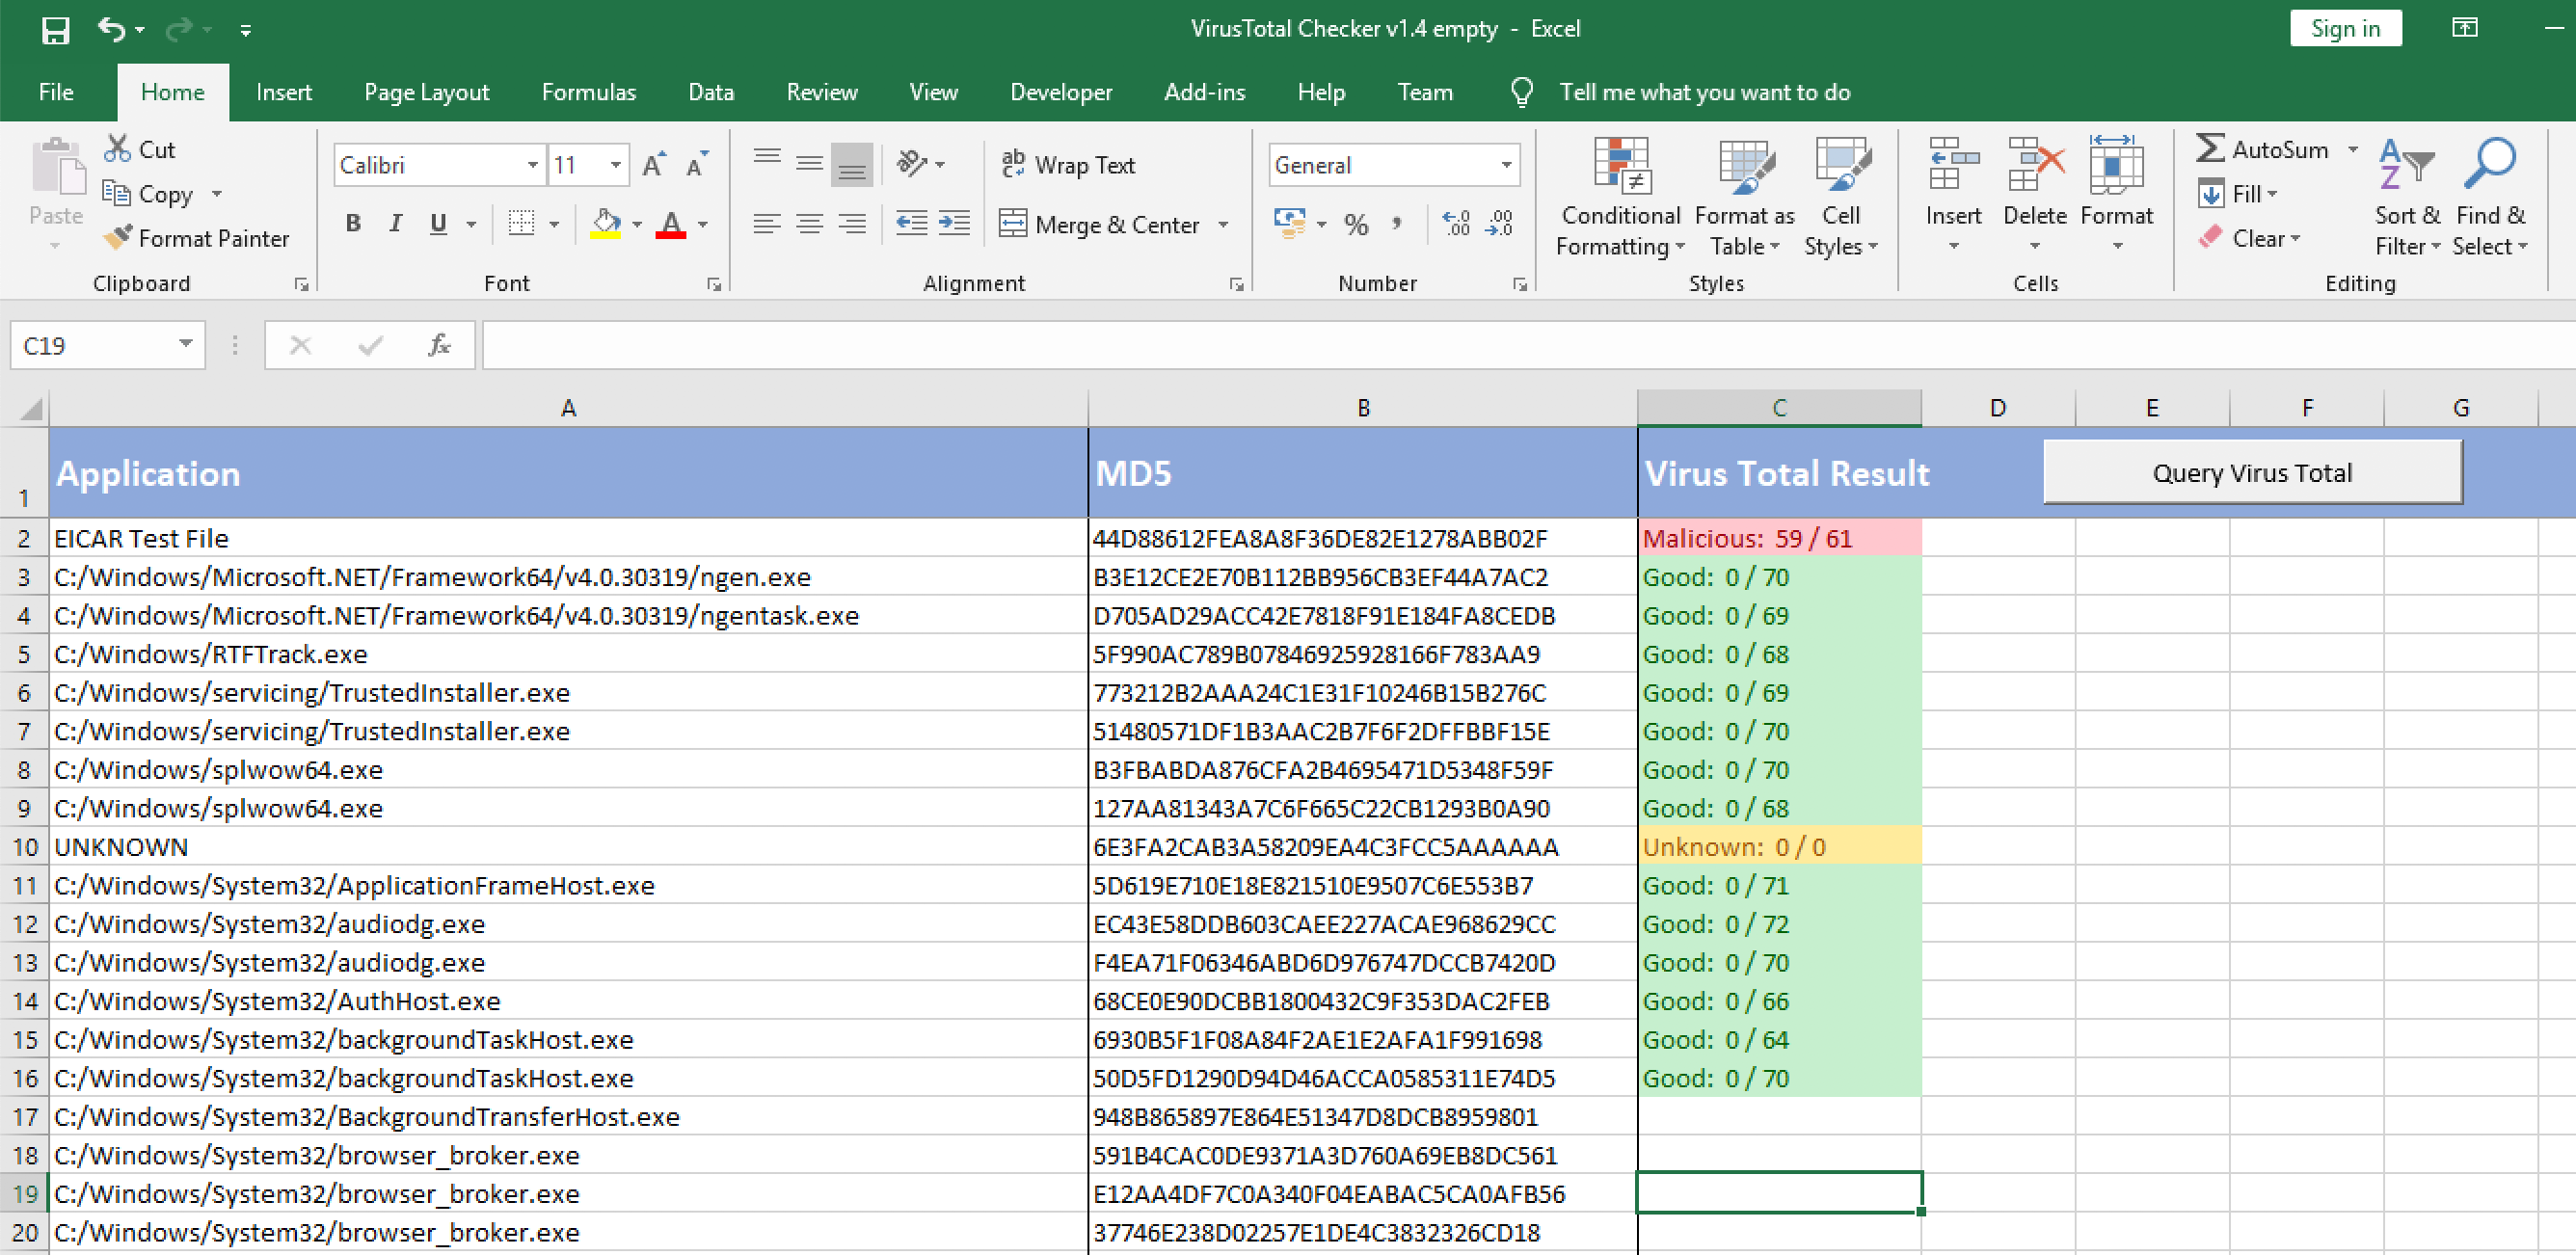Toggle Wrap Text
Image resolution: width=2576 pixels, height=1255 pixels.
[x=1069, y=165]
